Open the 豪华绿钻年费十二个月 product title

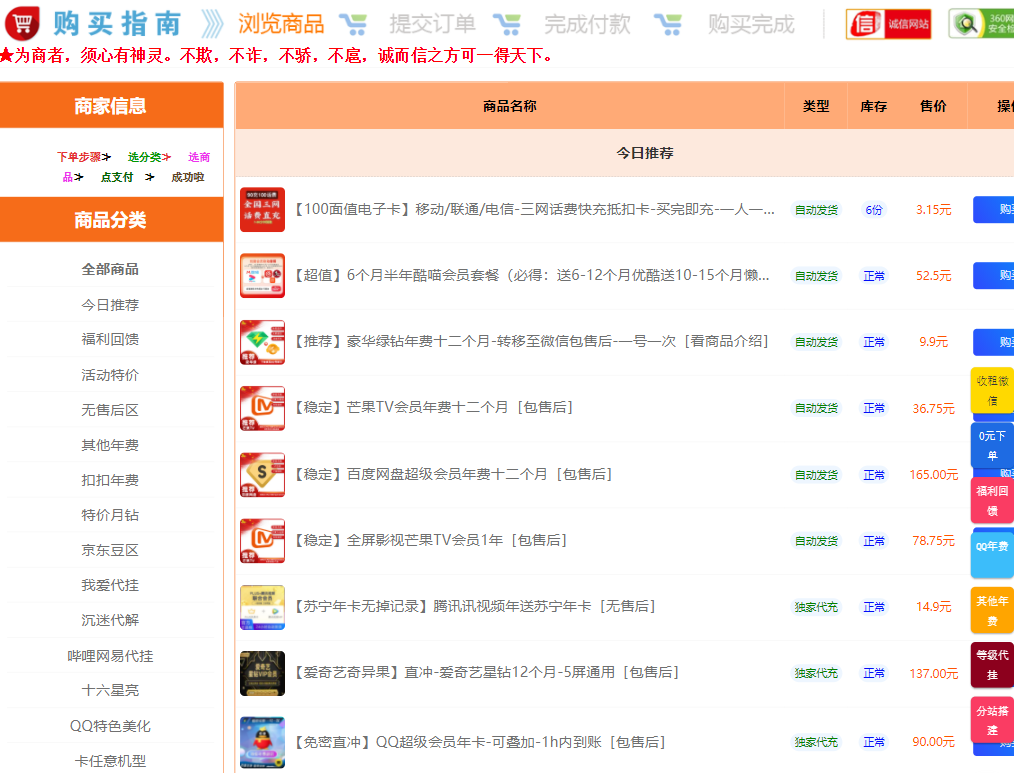531,342
